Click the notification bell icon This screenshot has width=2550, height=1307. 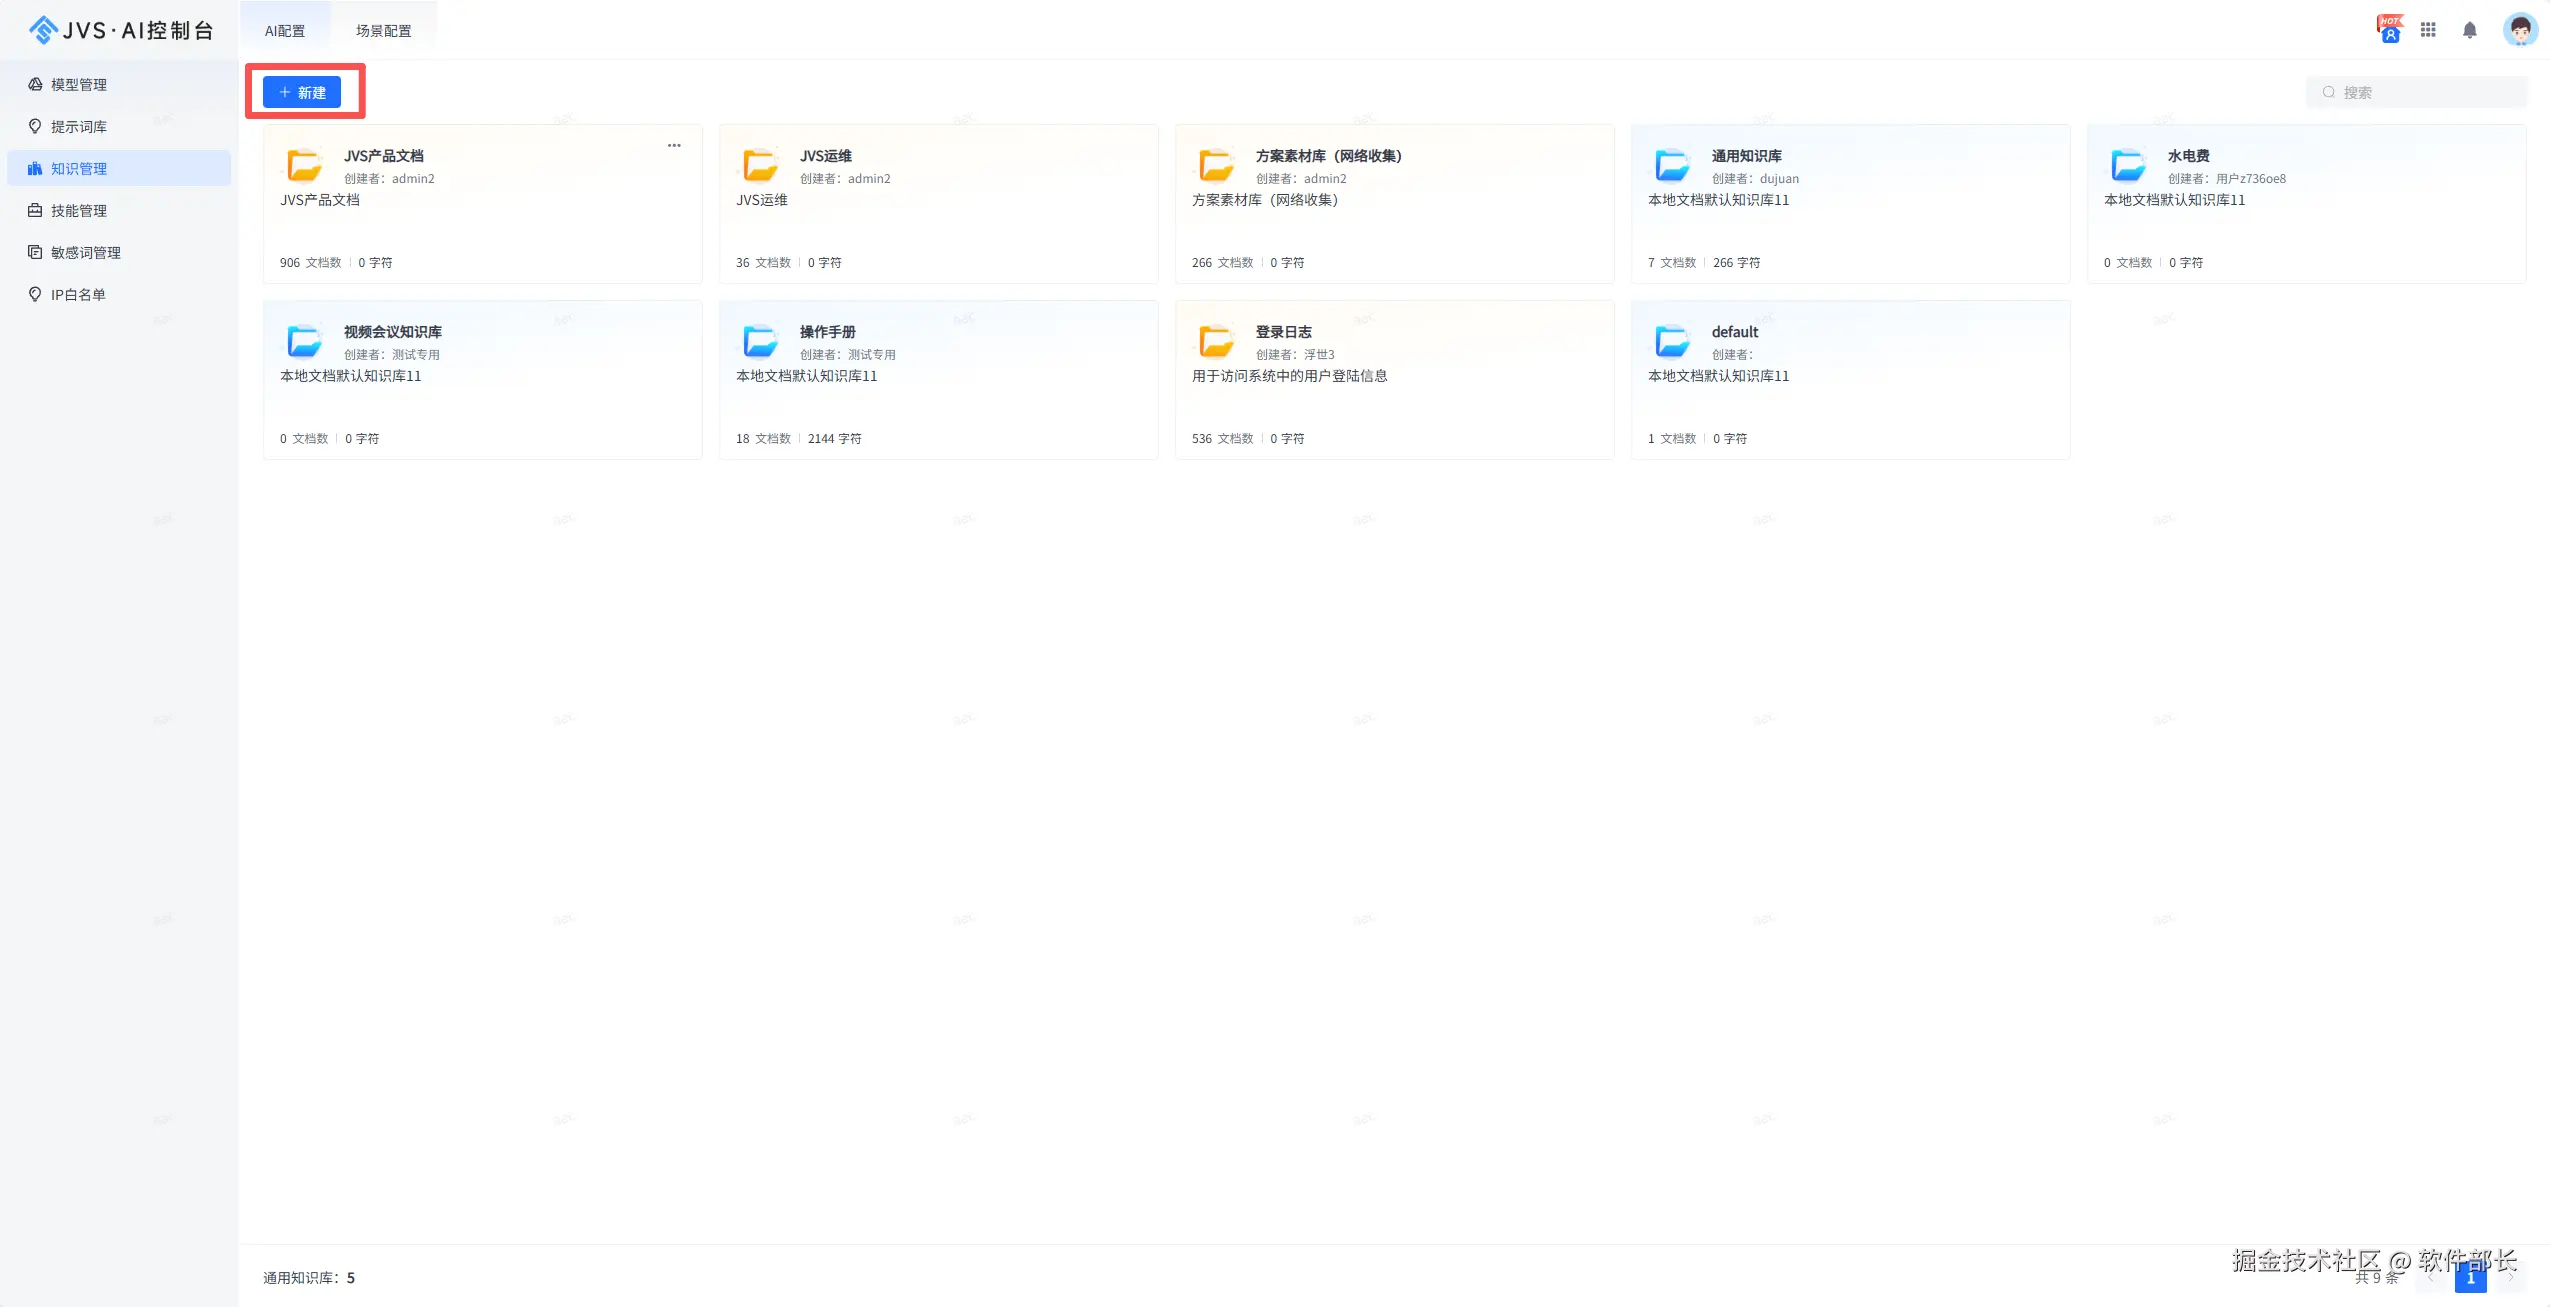pos(2469,30)
